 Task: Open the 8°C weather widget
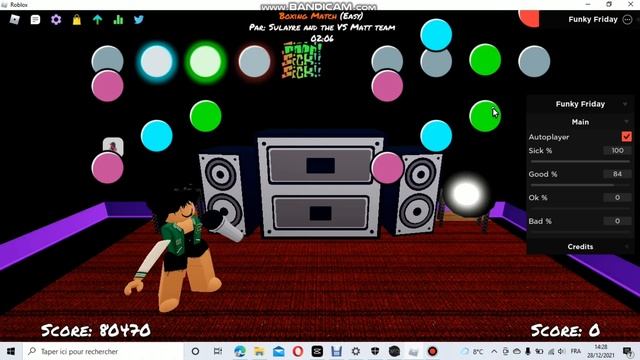[473, 351]
